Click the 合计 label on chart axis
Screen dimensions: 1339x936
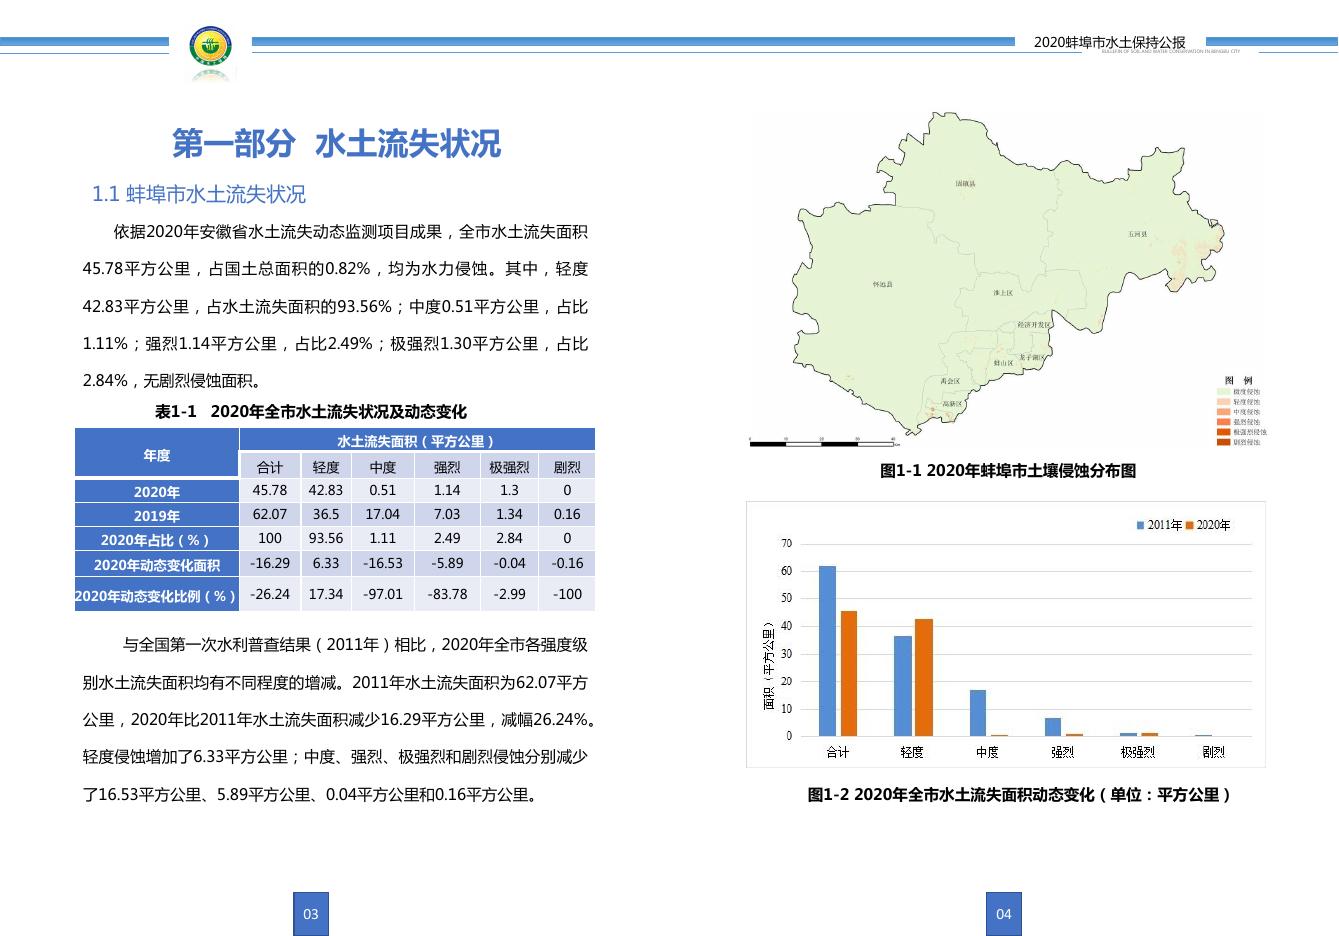[838, 752]
